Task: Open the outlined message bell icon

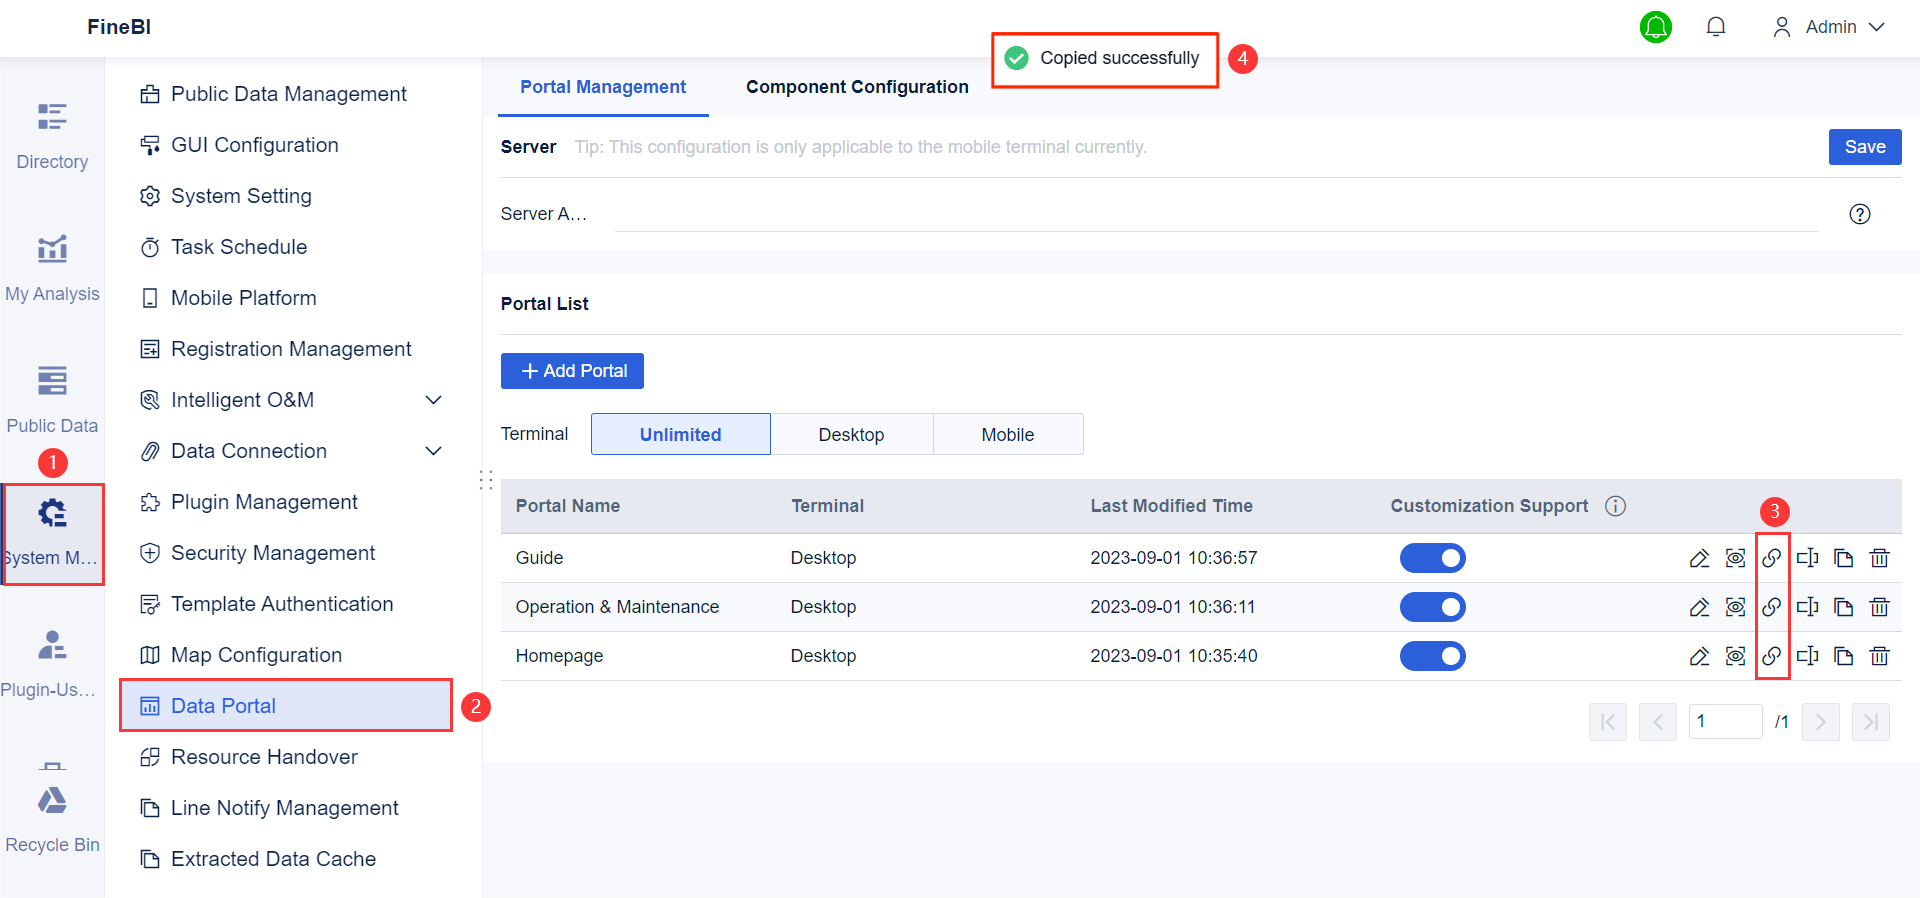Action: tap(1716, 27)
